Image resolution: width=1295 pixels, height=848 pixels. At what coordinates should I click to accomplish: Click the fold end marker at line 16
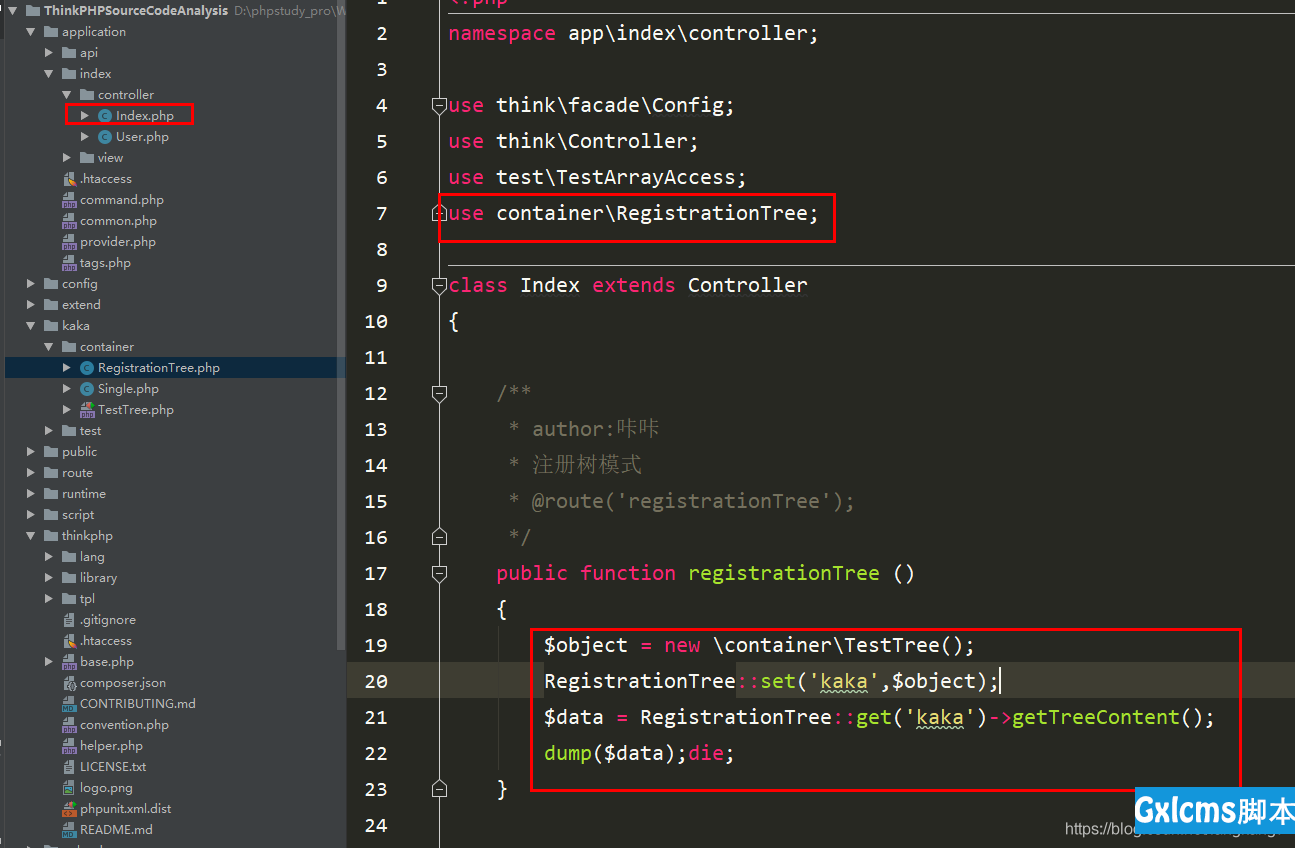coord(438,537)
